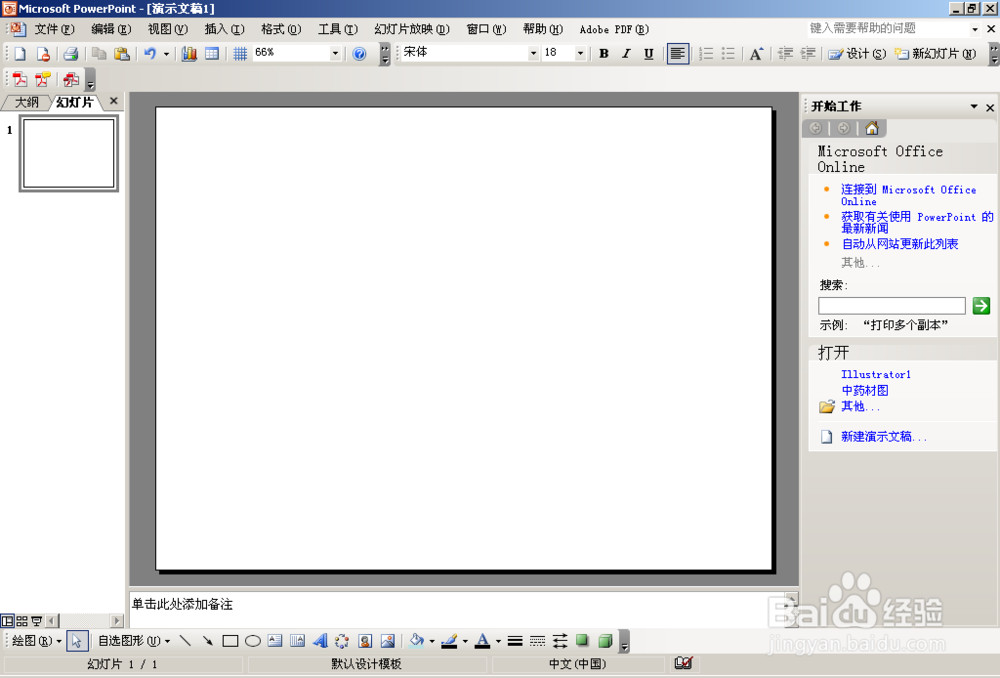Toggle italic formatting
Viewport: 1000px width, 678px height.
click(625, 53)
